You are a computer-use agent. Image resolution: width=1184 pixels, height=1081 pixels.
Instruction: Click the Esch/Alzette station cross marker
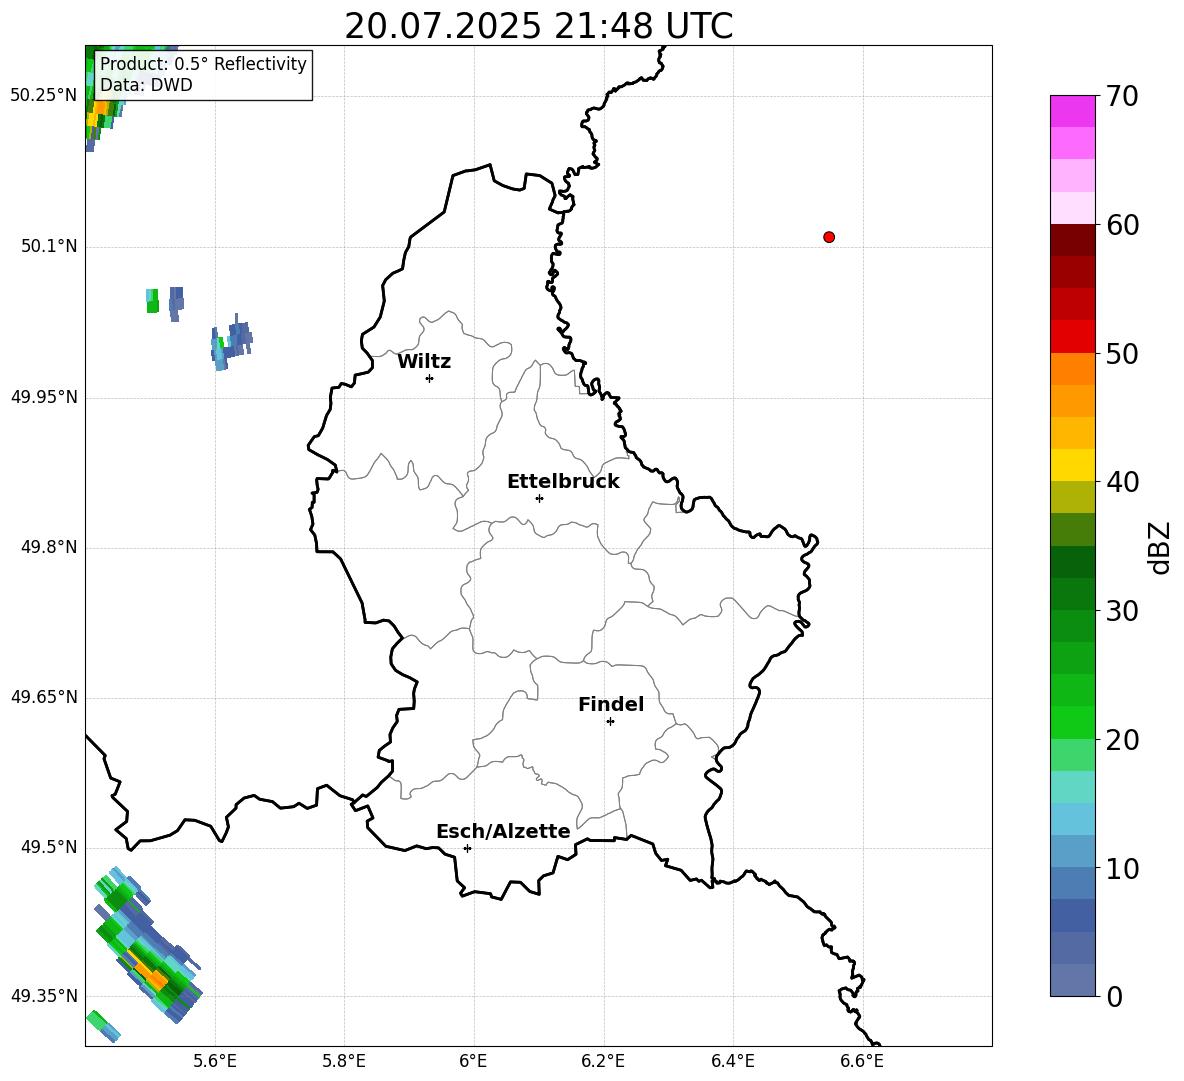tap(467, 848)
